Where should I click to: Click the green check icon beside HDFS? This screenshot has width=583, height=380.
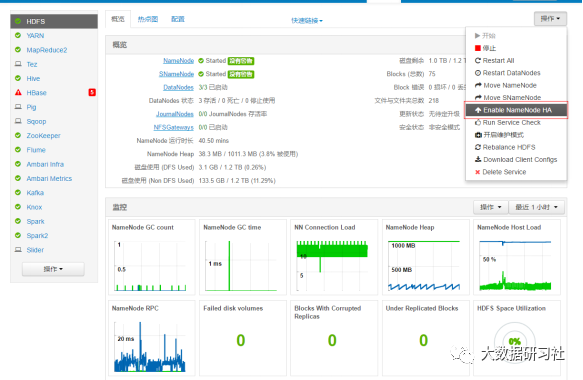coord(18,21)
